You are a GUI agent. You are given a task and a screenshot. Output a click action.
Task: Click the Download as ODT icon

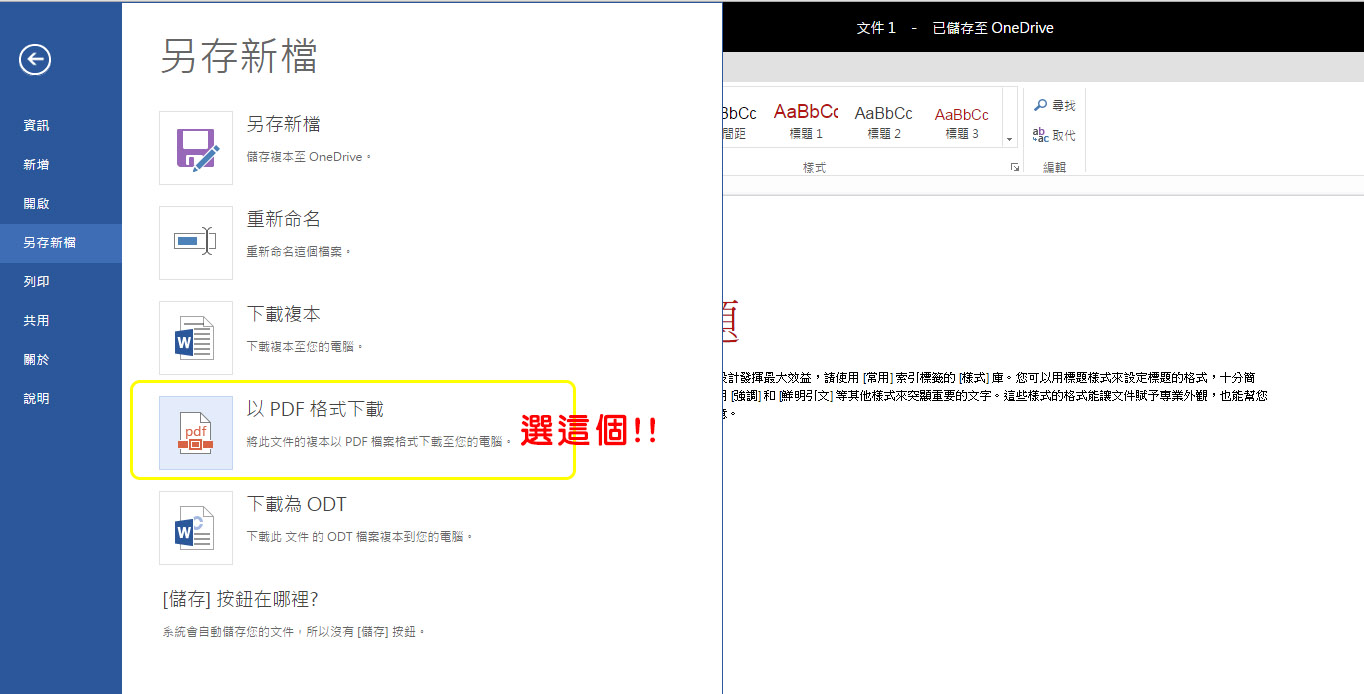pos(196,528)
